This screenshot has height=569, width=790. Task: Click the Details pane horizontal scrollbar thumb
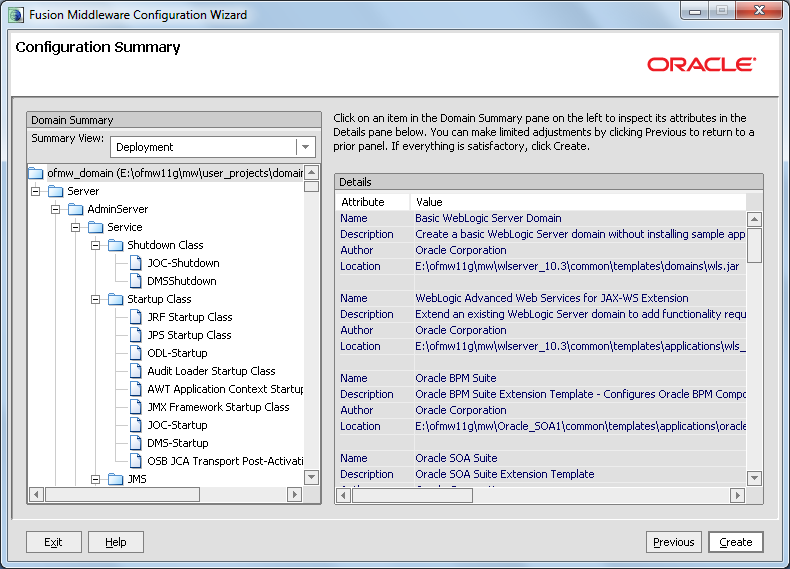413,495
